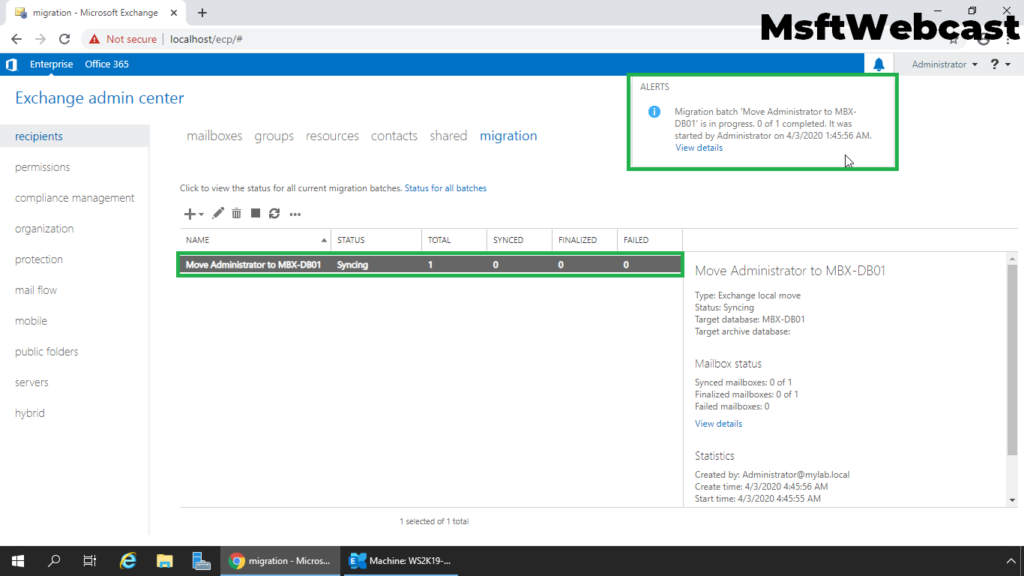Open the contacts tab
1024x576 pixels.
pos(394,136)
